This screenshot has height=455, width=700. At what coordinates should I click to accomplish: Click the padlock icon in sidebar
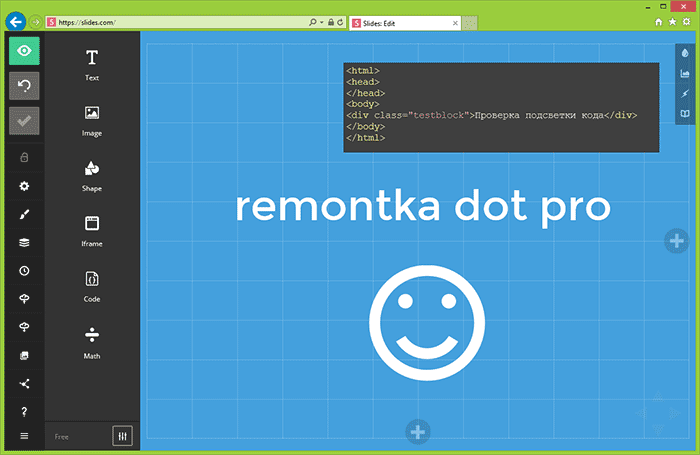pyautogui.click(x=24, y=157)
